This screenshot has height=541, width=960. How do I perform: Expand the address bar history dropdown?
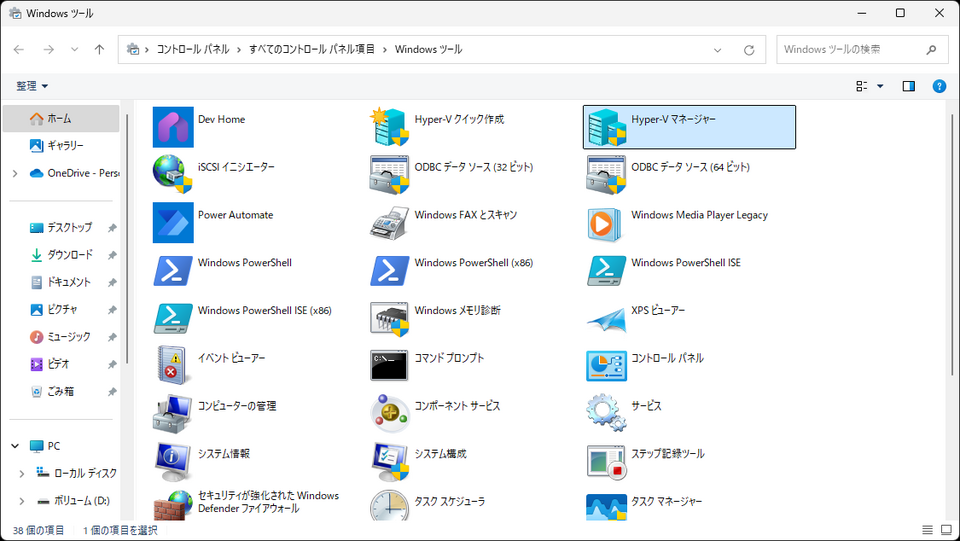pos(718,50)
